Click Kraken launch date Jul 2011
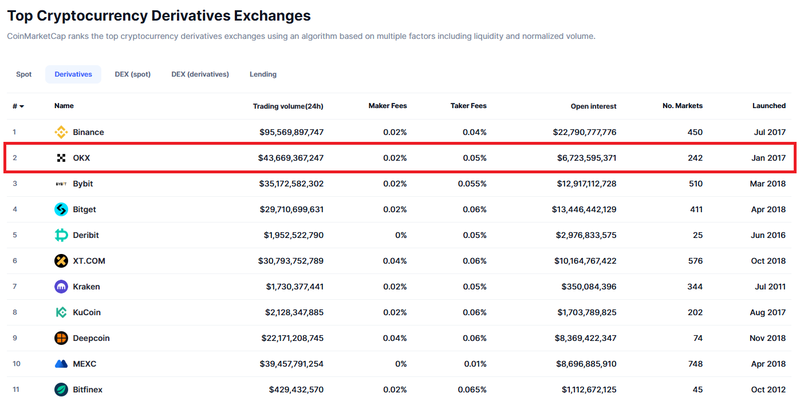The width and height of the screenshot is (800, 401). [770, 287]
